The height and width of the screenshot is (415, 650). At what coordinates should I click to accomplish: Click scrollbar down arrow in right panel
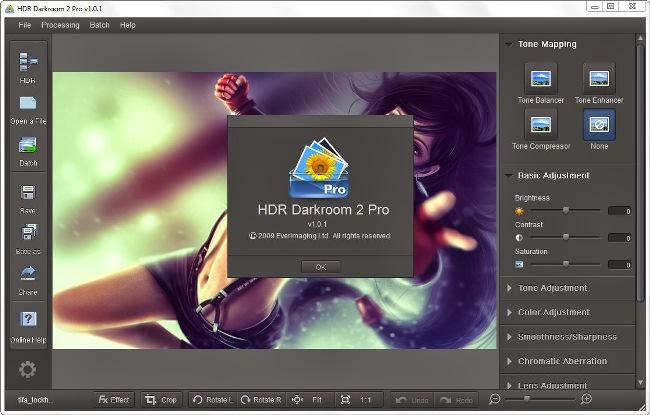(640, 382)
